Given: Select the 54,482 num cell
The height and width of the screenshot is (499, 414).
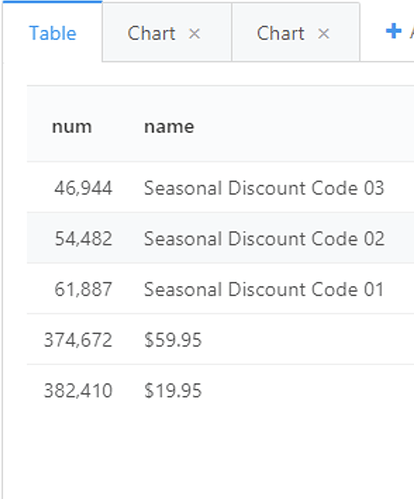Looking at the screenshot, I should pyautogui.click(x=83, y=239).
